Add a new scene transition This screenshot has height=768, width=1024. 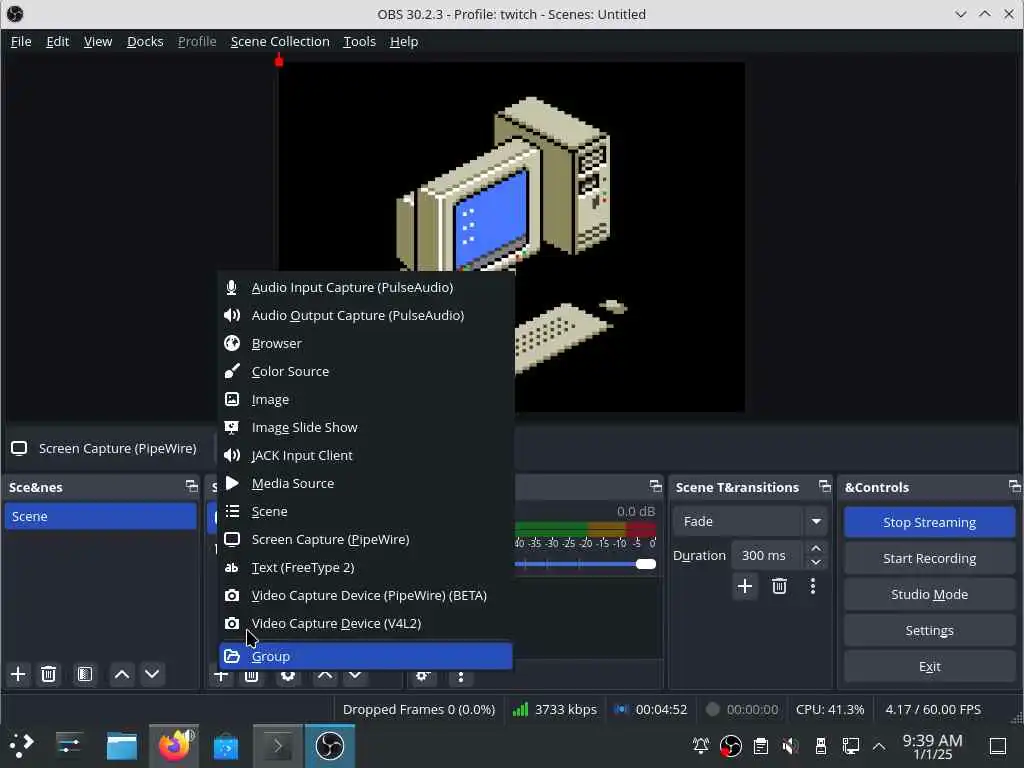point(744,586)
